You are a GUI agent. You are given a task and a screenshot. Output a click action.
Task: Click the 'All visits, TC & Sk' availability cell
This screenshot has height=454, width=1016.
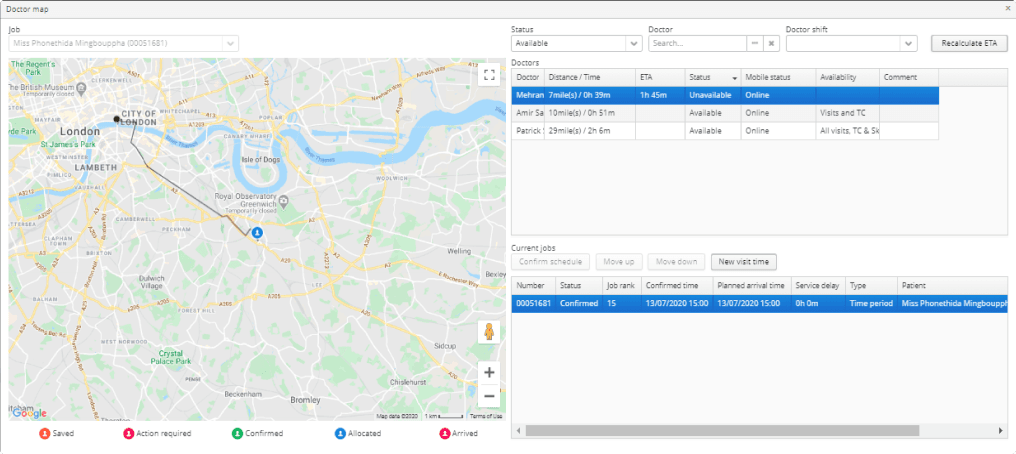pyautogui.click(x=848, y=131)
